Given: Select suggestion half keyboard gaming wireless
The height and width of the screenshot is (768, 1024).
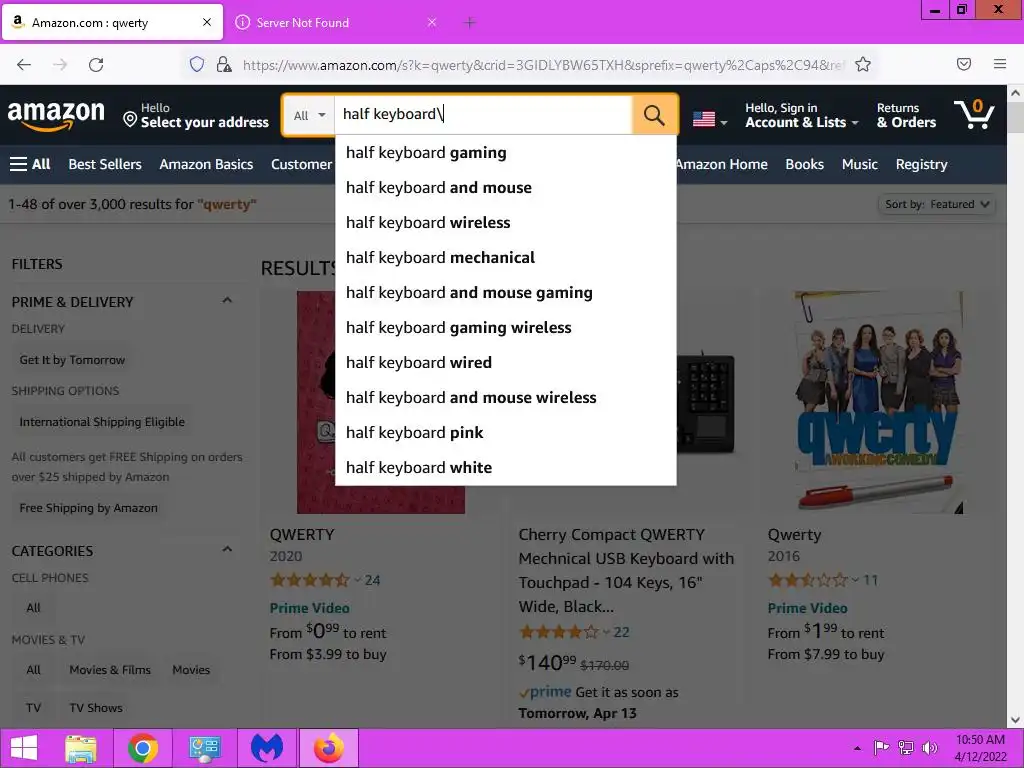Looking at the screenshot, I should (505, 328).
